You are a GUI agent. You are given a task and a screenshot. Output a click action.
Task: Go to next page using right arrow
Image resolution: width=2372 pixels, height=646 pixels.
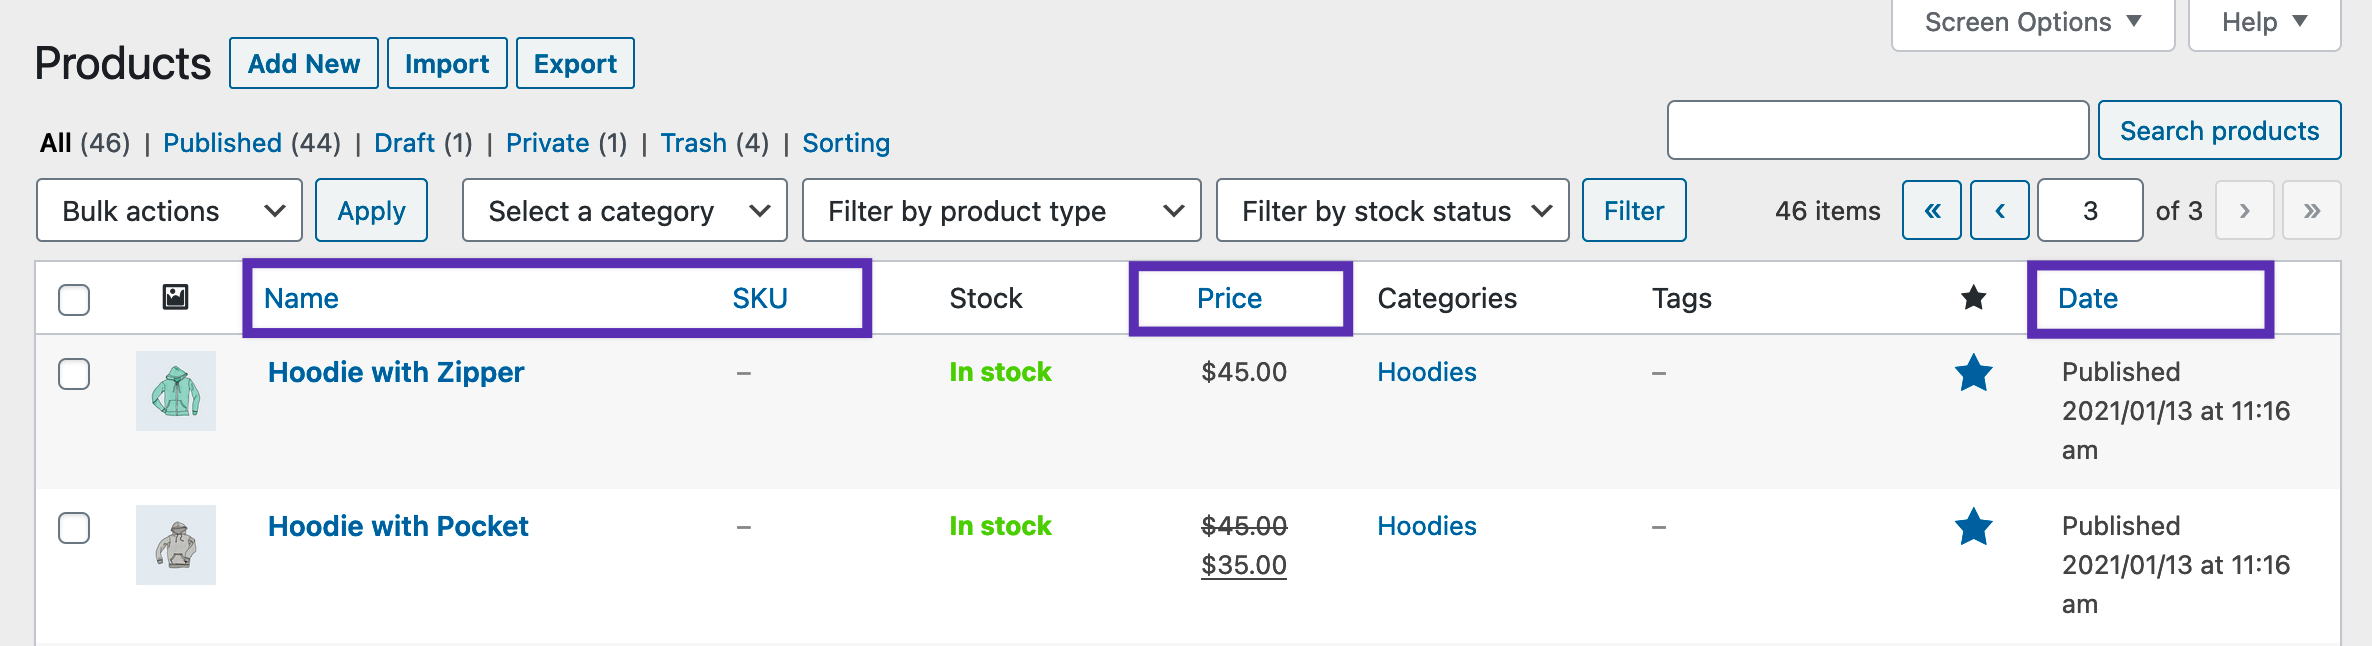coord(2245,210)
